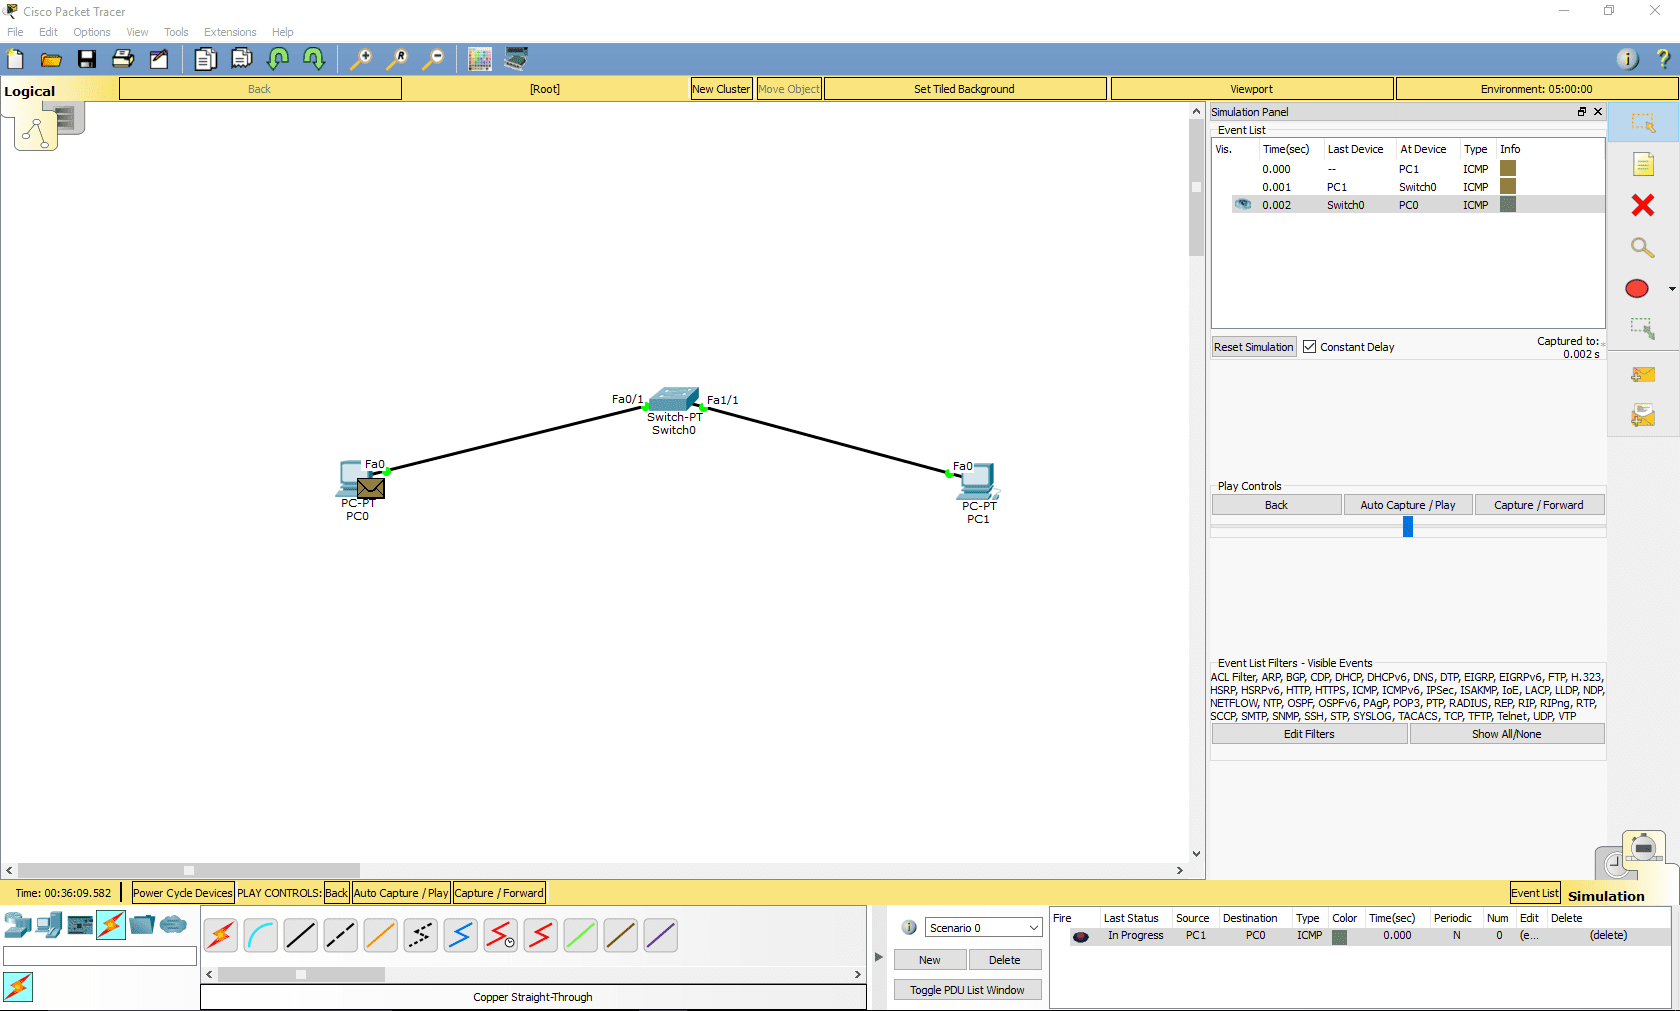Viewport: 1680px width, 1011px height.
Task: Open the drawing palette icon
Action: coord(480,59)
